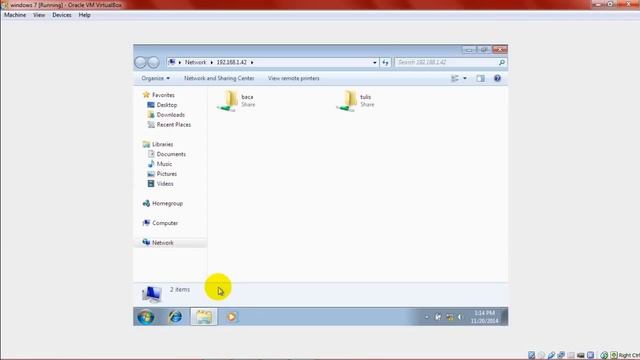Select Network in the navigation pane

pos(158,243)
